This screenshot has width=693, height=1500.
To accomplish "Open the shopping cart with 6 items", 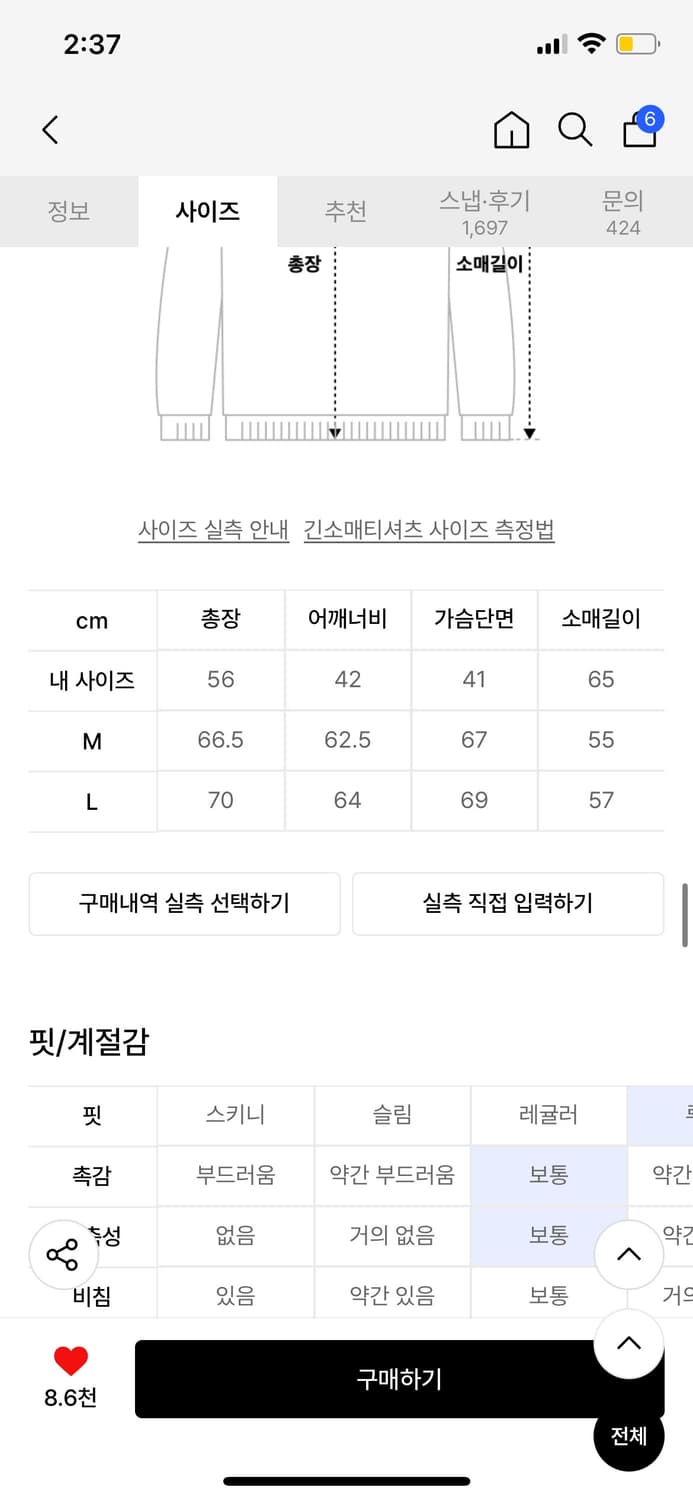I will 639,132.
